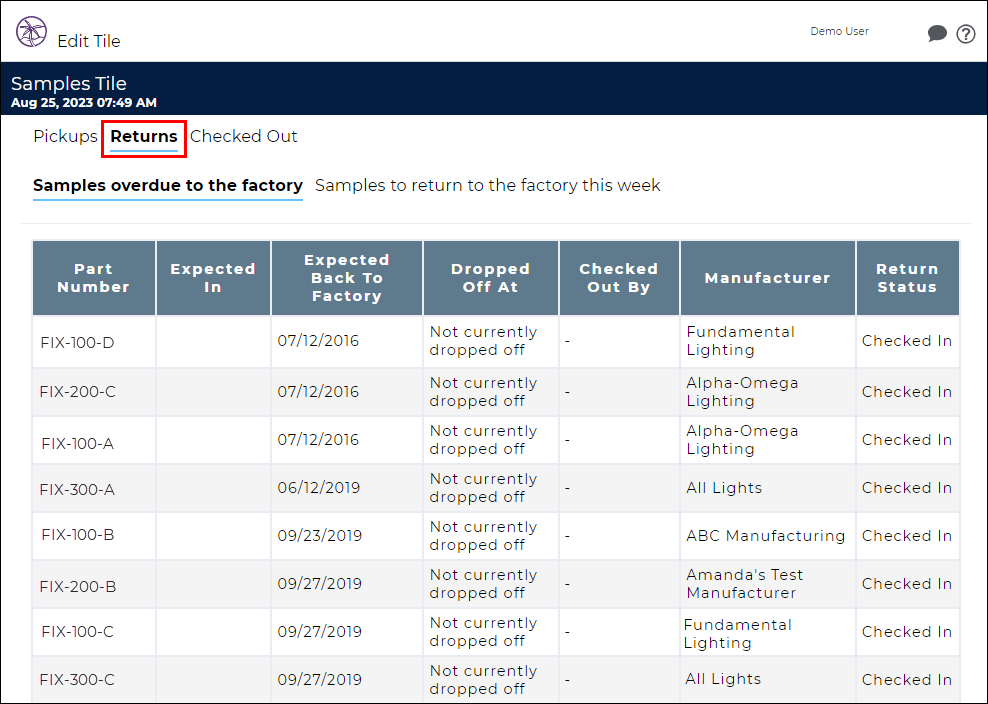Click the Return Status column header
The height and width of the screenshot is (704, 988).
tap(907, 278)
